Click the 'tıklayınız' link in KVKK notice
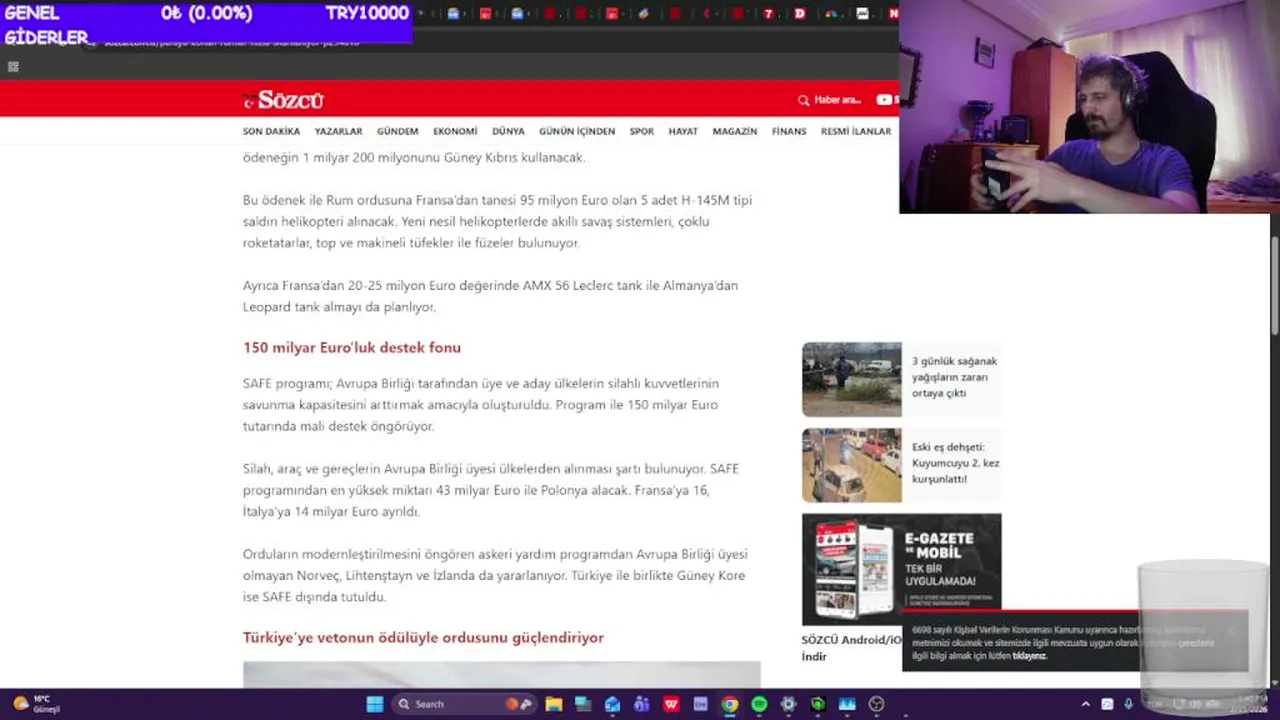 pyautogui.click(x=1029, y=656)
